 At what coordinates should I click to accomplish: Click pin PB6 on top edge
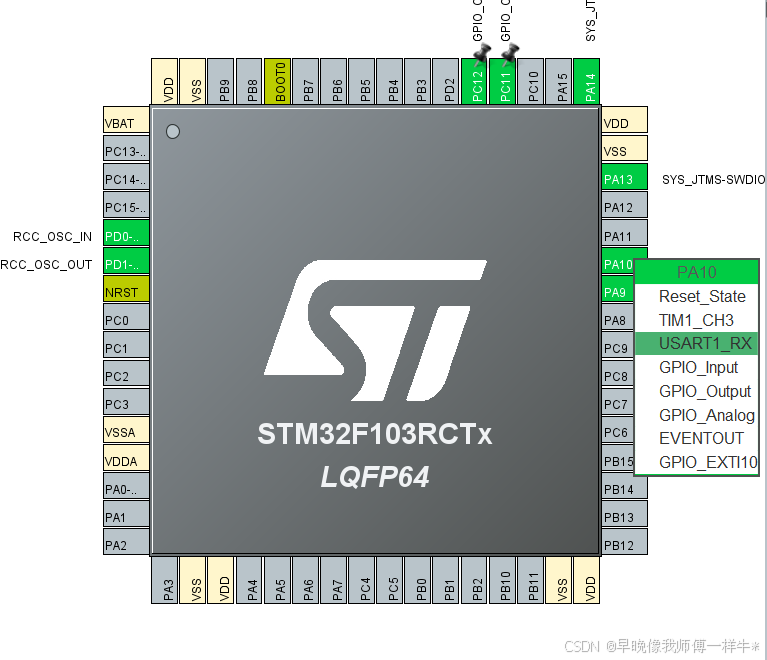tap(334, 81)
